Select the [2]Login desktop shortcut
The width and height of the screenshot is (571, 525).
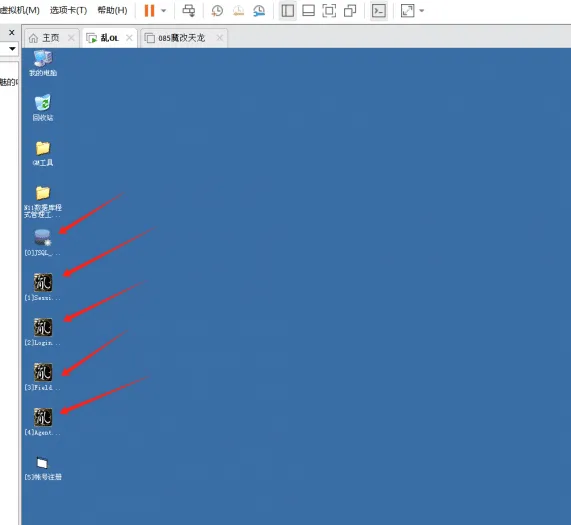point(43,332)
